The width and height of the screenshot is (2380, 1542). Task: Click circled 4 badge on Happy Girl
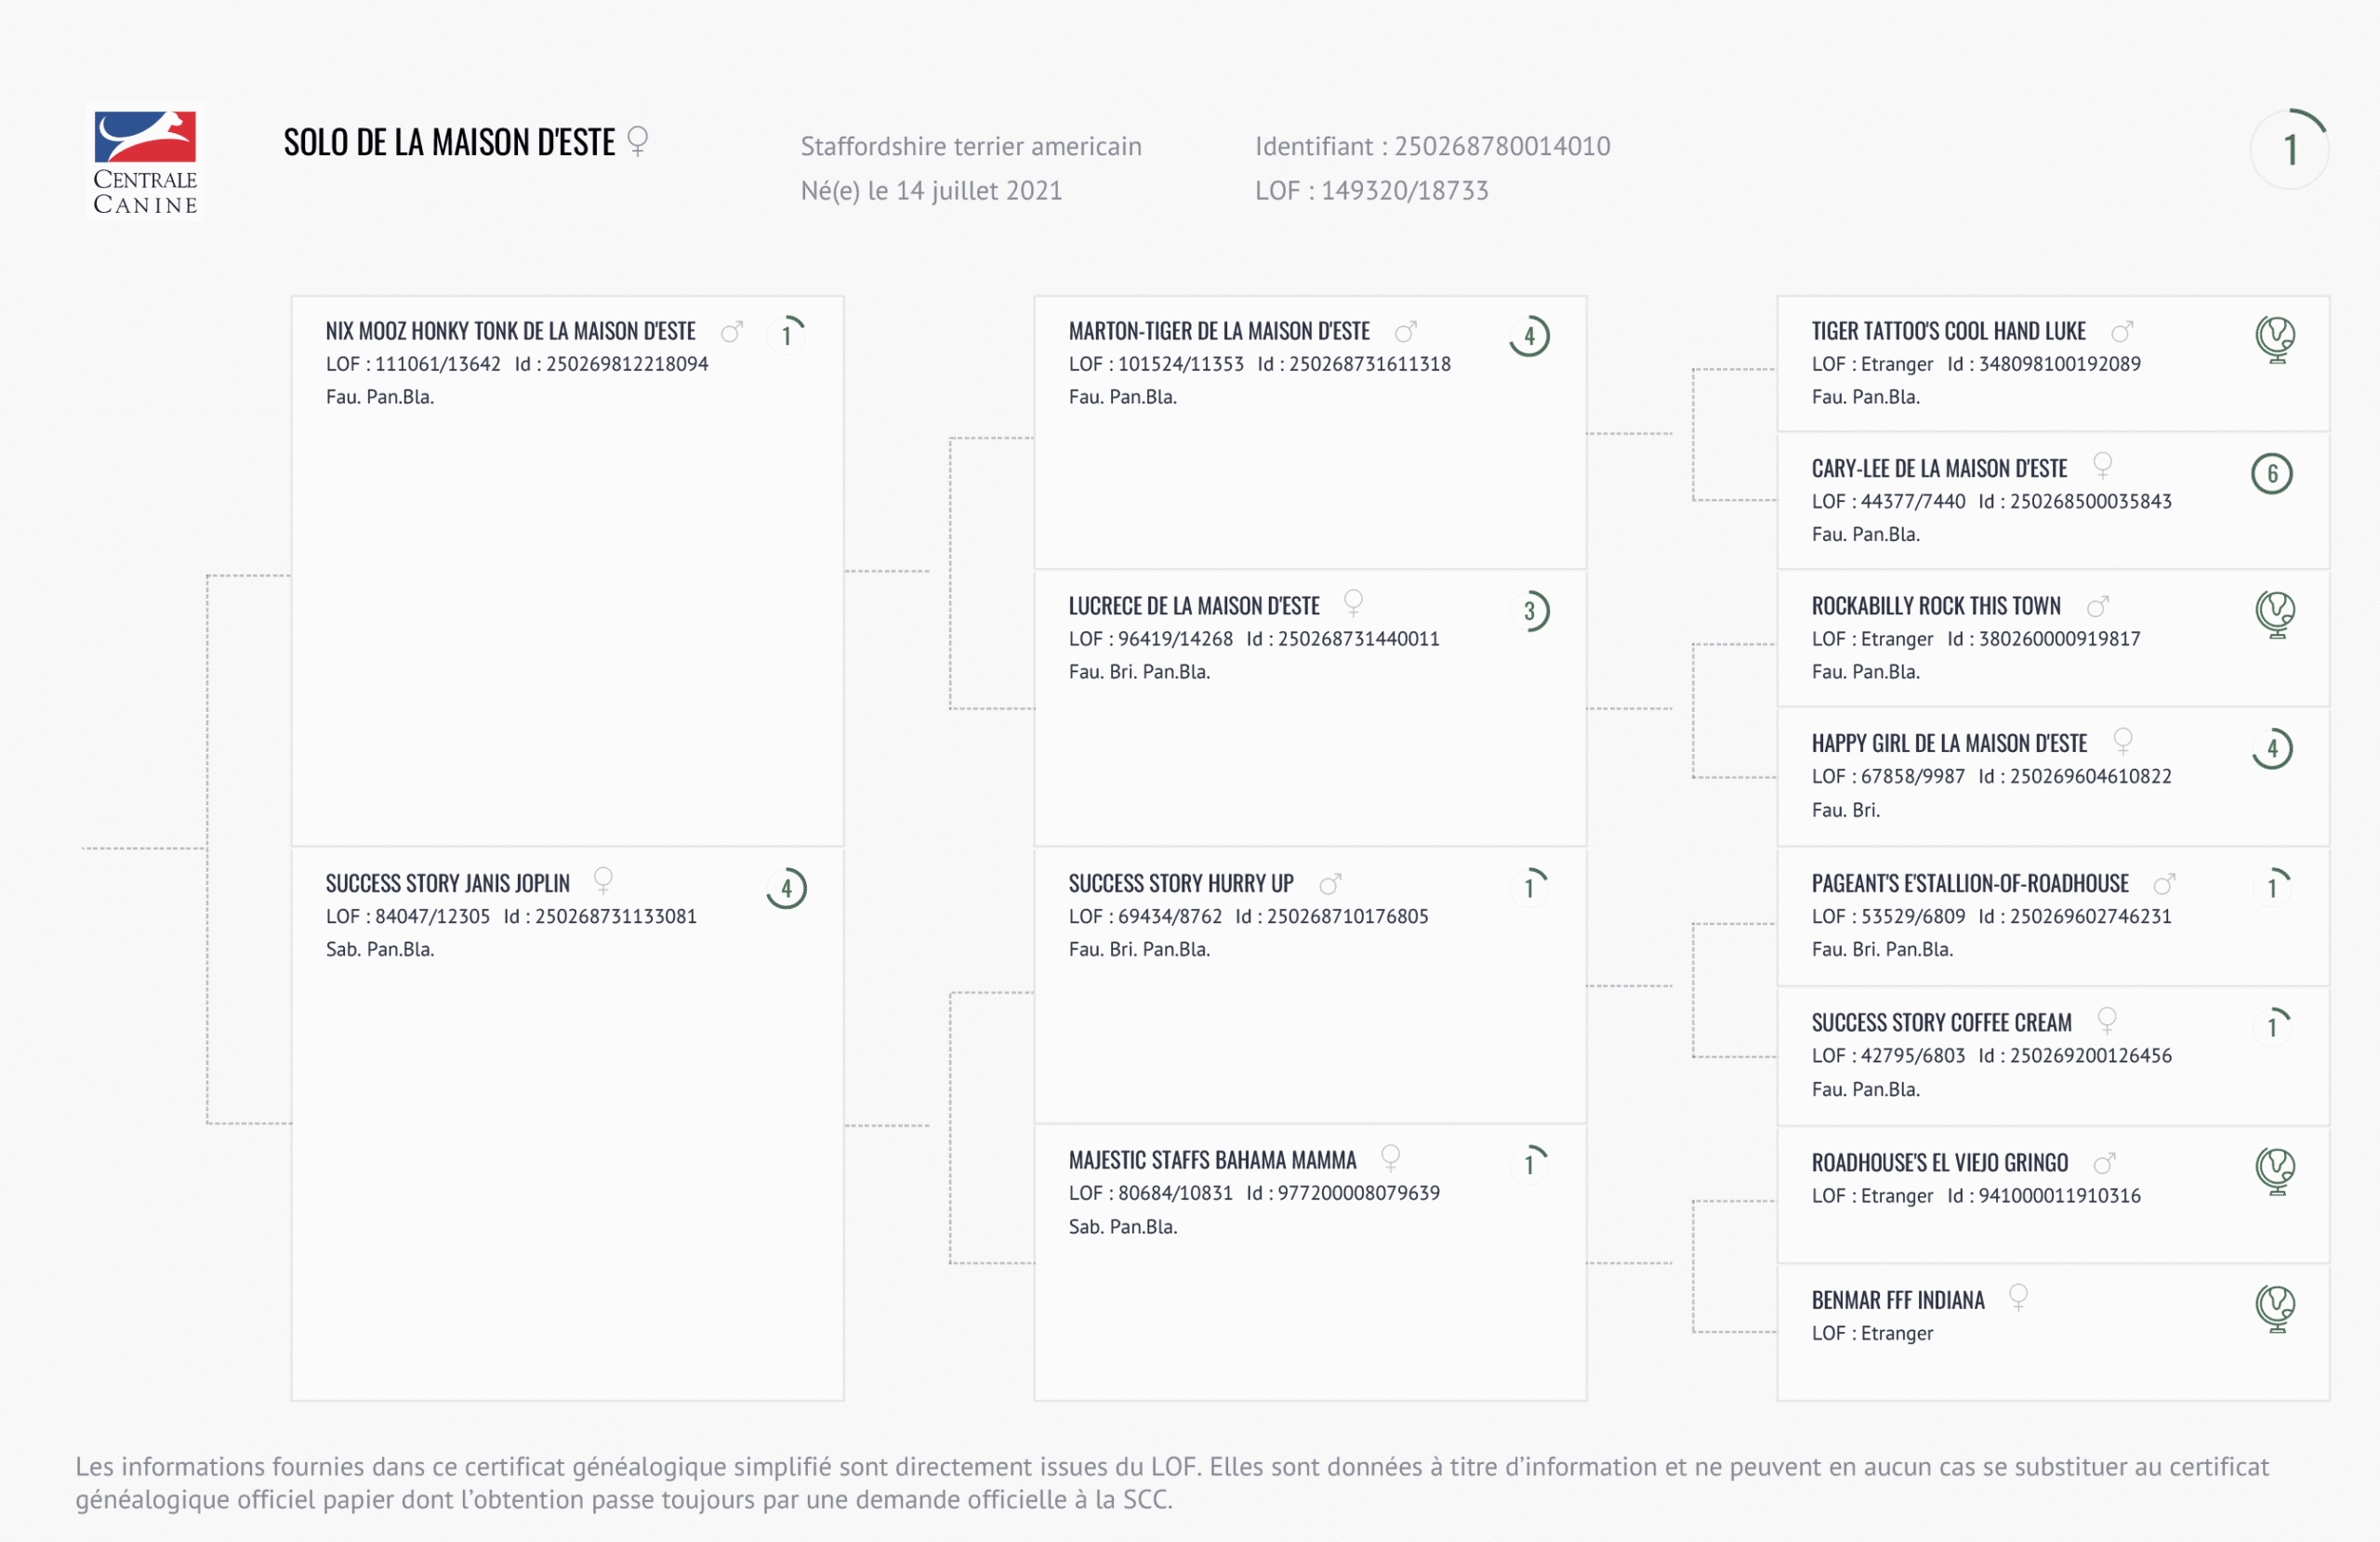point(2271,748)
